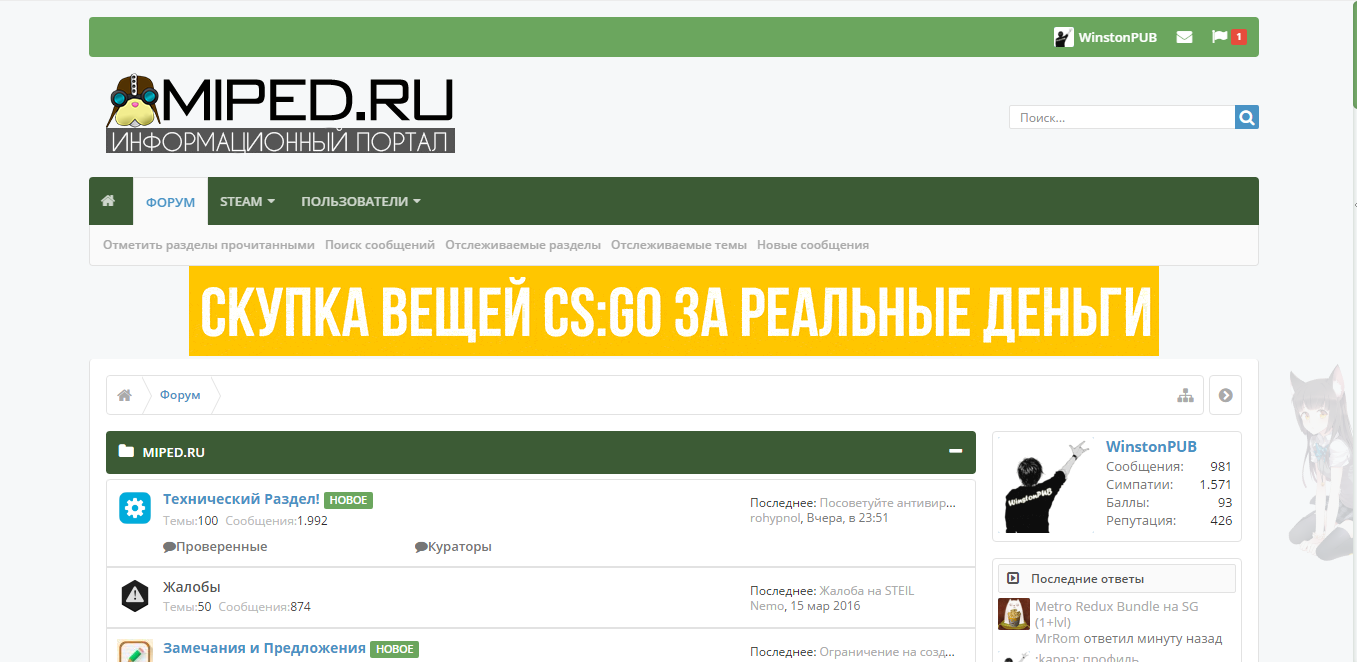Click the MIPED.RU category folder icon
Viewport: 1357px width, 662px height.
(x=125, y=452)
